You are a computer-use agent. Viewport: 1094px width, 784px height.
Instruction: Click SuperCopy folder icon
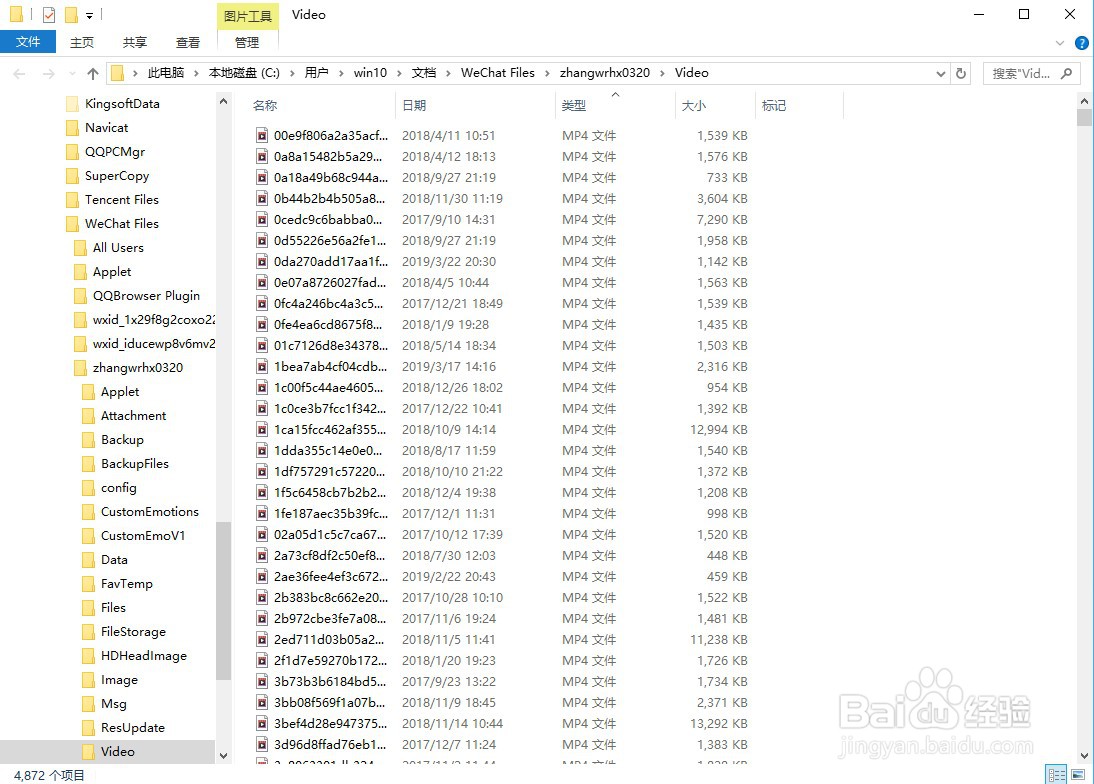pyautogui.click(x=72, y=176)
